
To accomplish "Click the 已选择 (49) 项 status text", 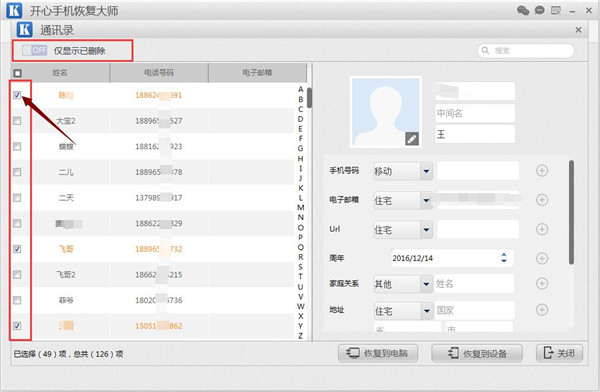I will point(40,354).
